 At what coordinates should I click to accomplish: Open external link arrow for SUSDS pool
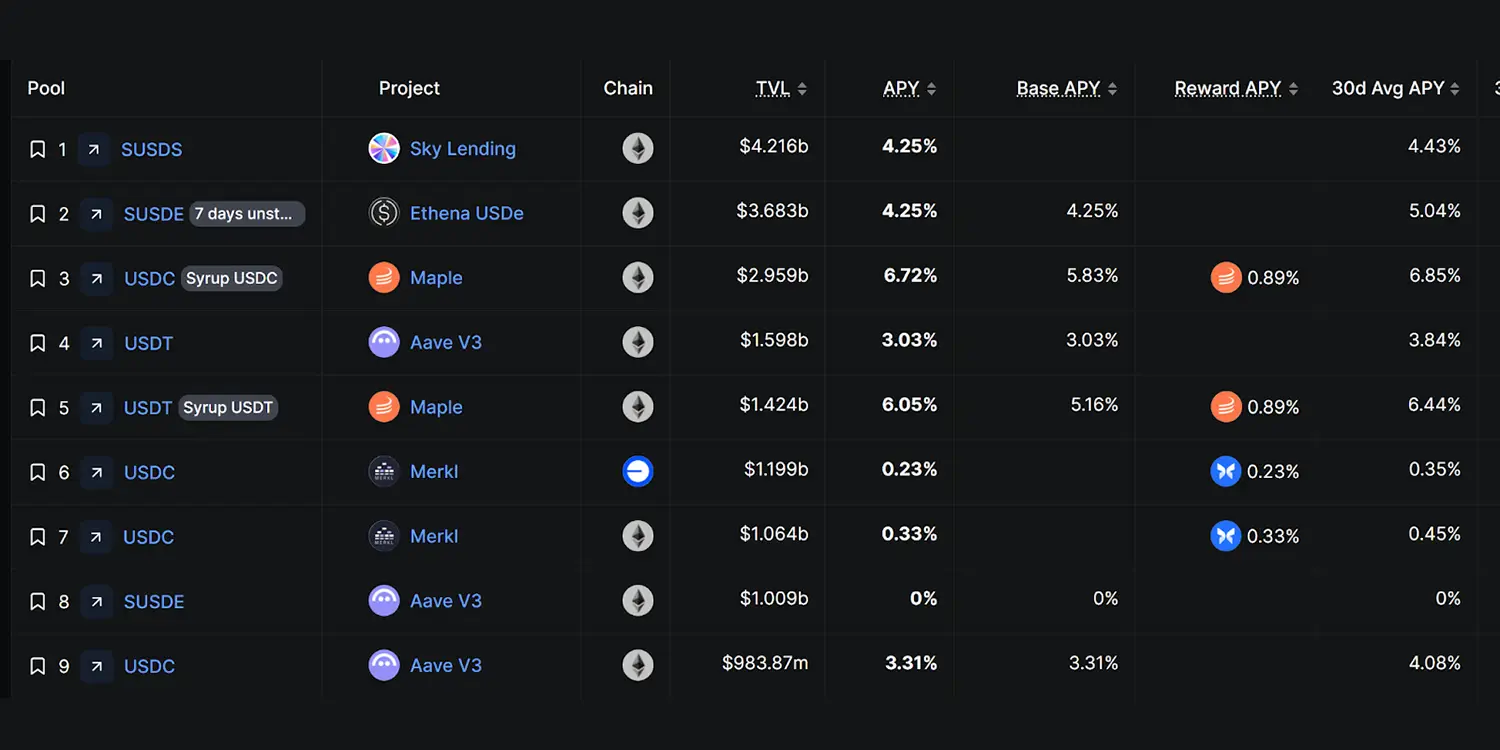94,150
